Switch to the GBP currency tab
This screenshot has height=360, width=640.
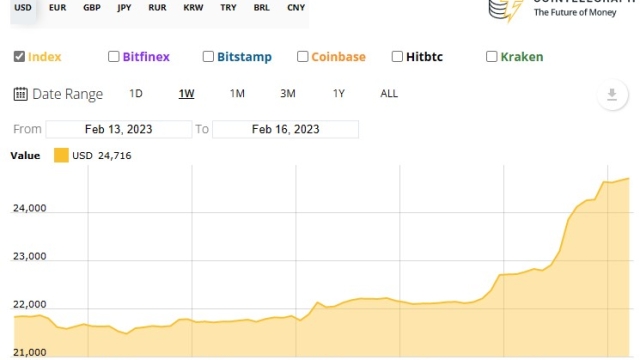click(x=92, y=8)
